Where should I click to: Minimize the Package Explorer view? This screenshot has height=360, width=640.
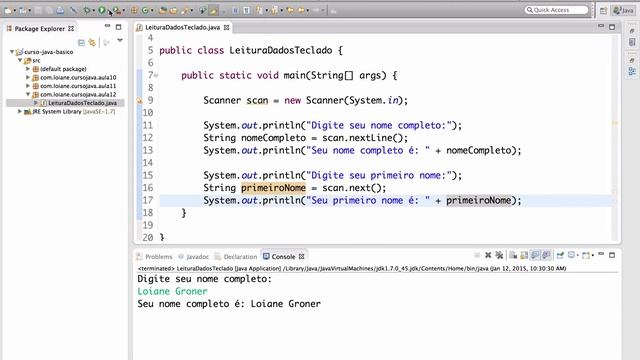point(107,26)
